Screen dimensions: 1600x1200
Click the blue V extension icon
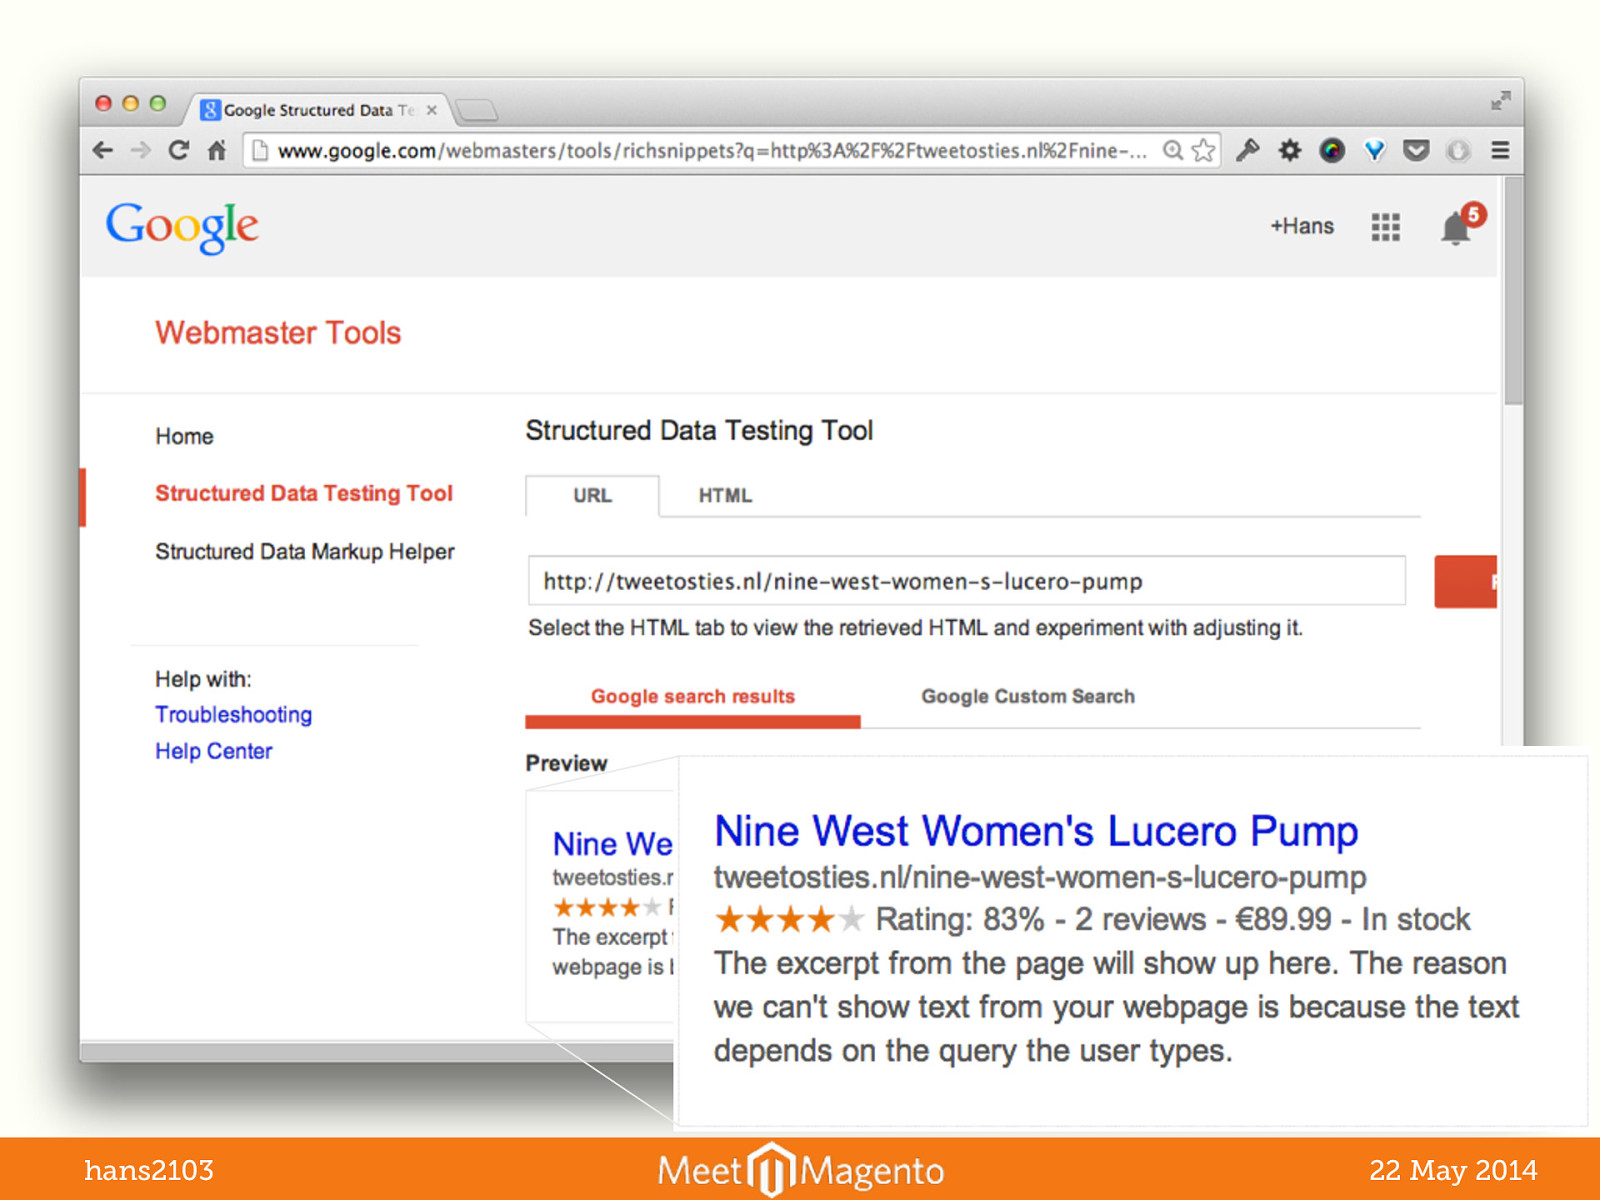tap(1375, 150)
